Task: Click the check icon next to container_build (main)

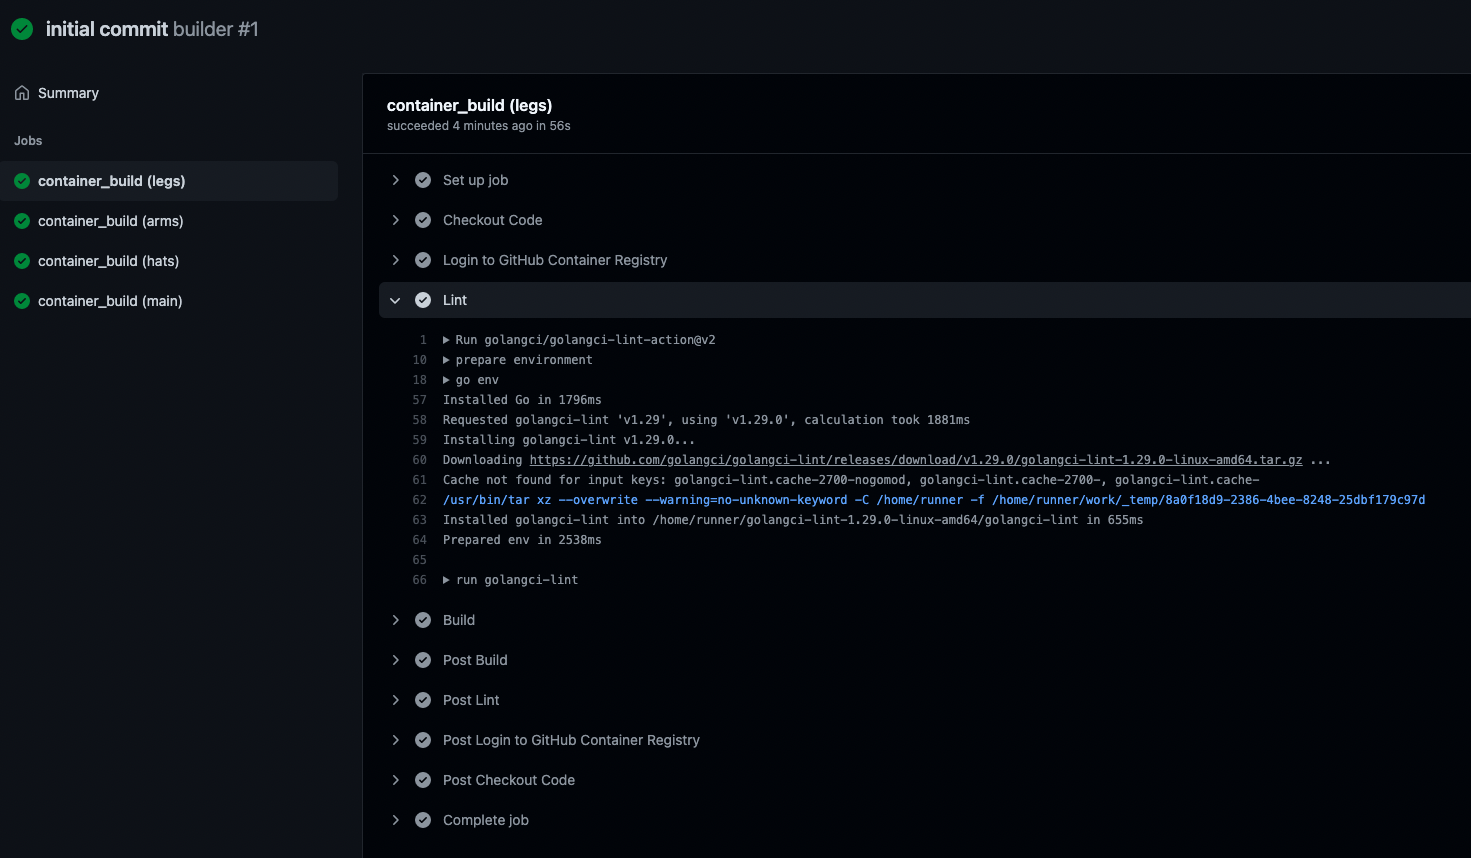Action: click(x=22, y=301)
